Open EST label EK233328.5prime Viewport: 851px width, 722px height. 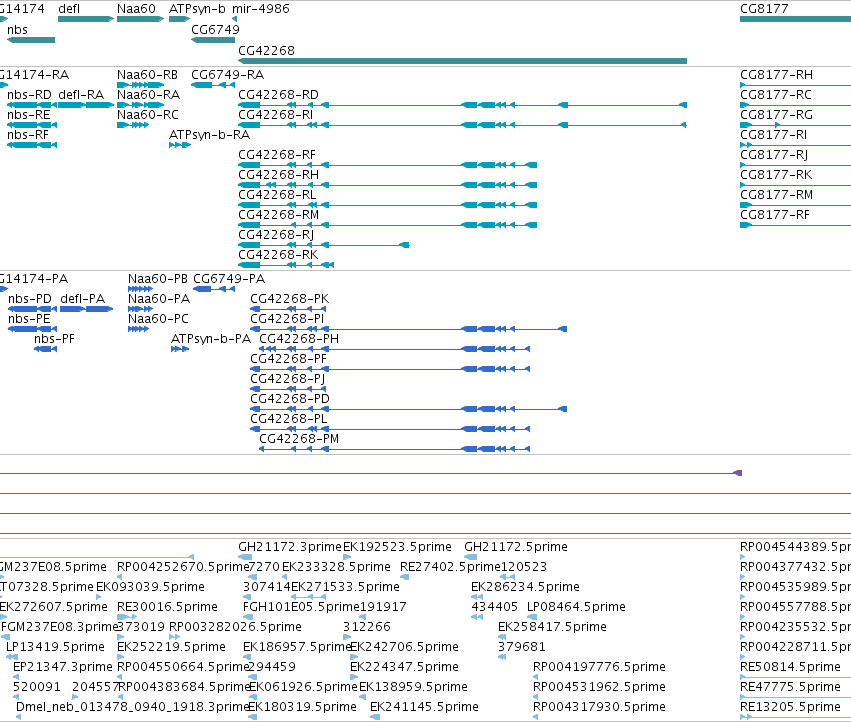(x=336, y=567)
